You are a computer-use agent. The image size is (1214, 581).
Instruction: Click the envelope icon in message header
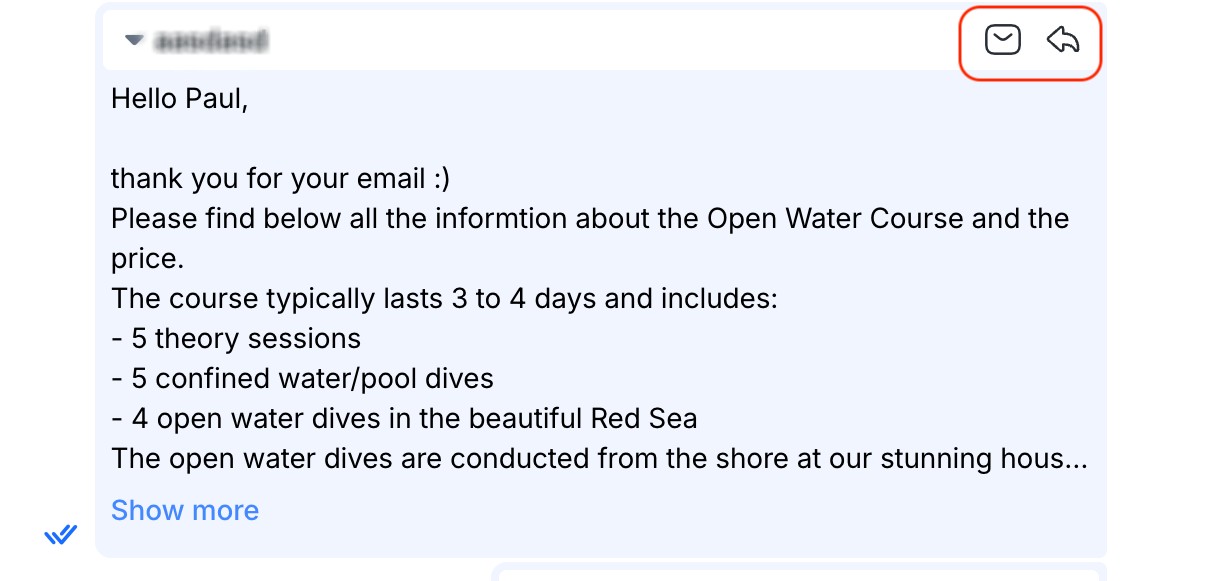click(x=1002, y=40)
